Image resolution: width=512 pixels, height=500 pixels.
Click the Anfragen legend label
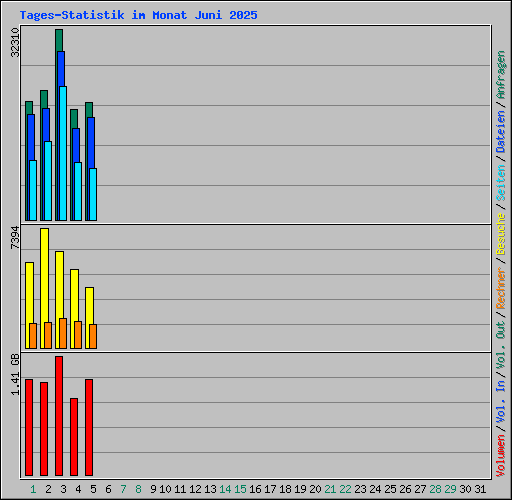[501, 75]
